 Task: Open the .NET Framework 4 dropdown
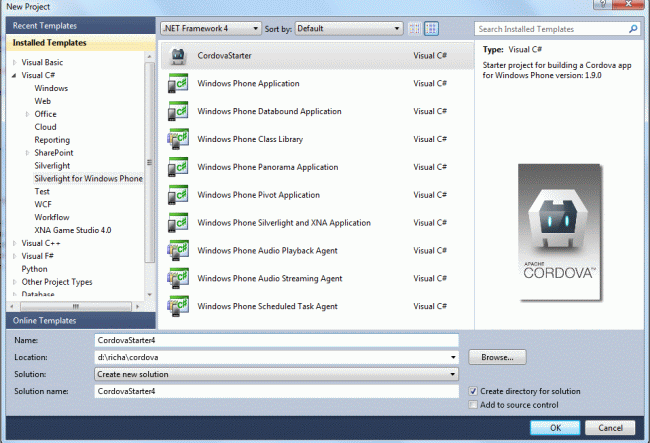coord(211,29)
